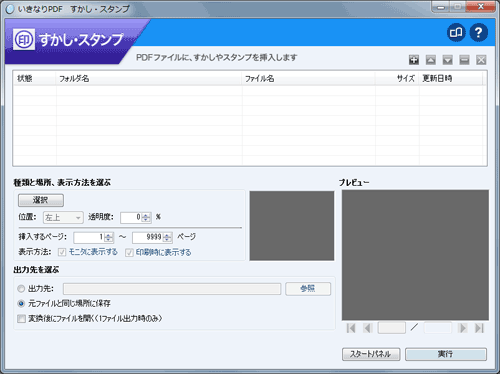Click the current preview page number field
Image resolution: width=500 pixels, height=374 pixels.
click(x=392, y=328)
